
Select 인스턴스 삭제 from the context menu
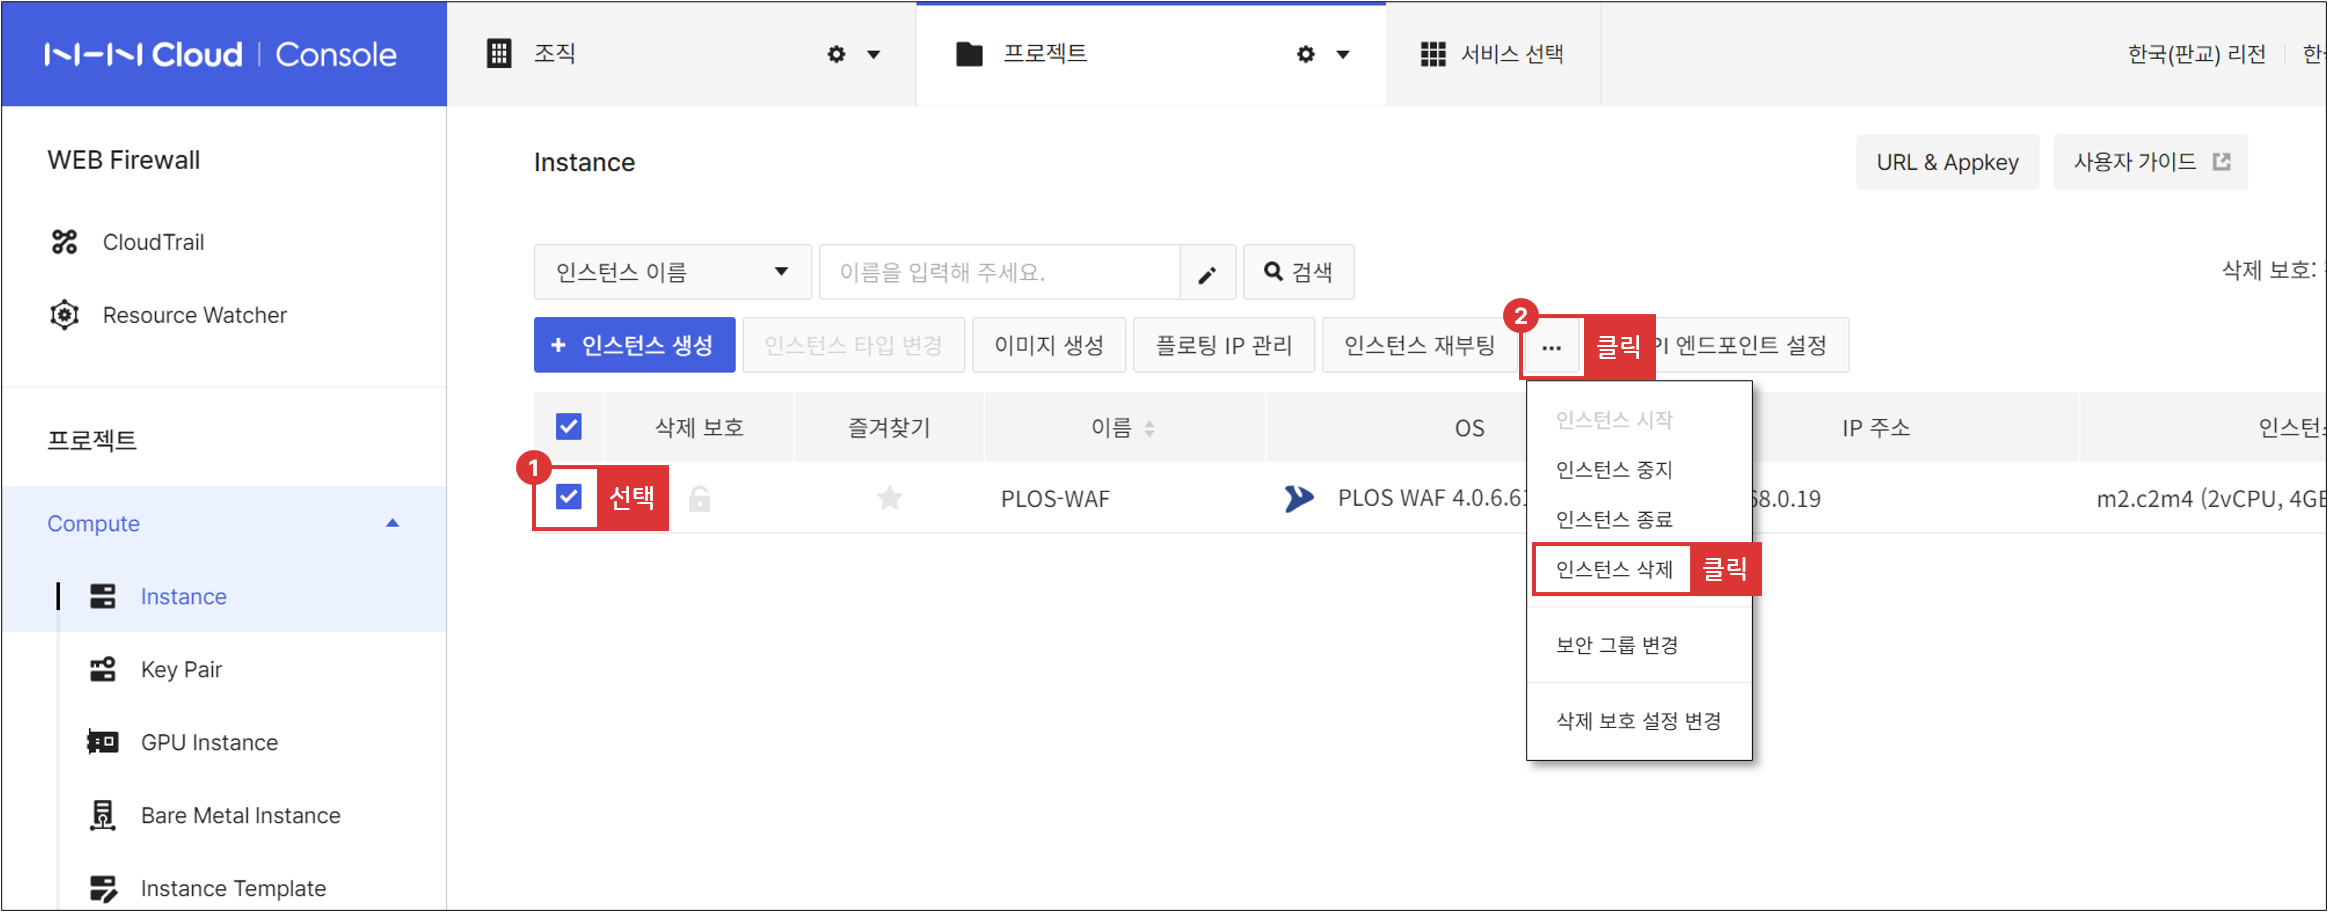[1611, 568]
